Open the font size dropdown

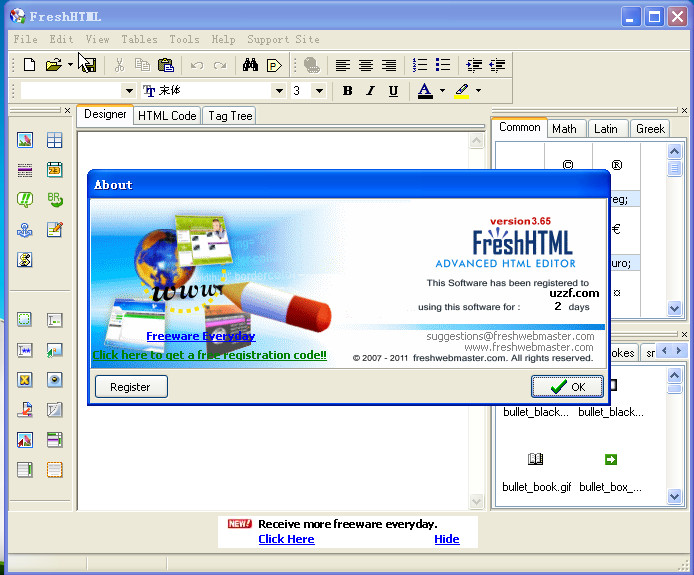tap(319, 91)
